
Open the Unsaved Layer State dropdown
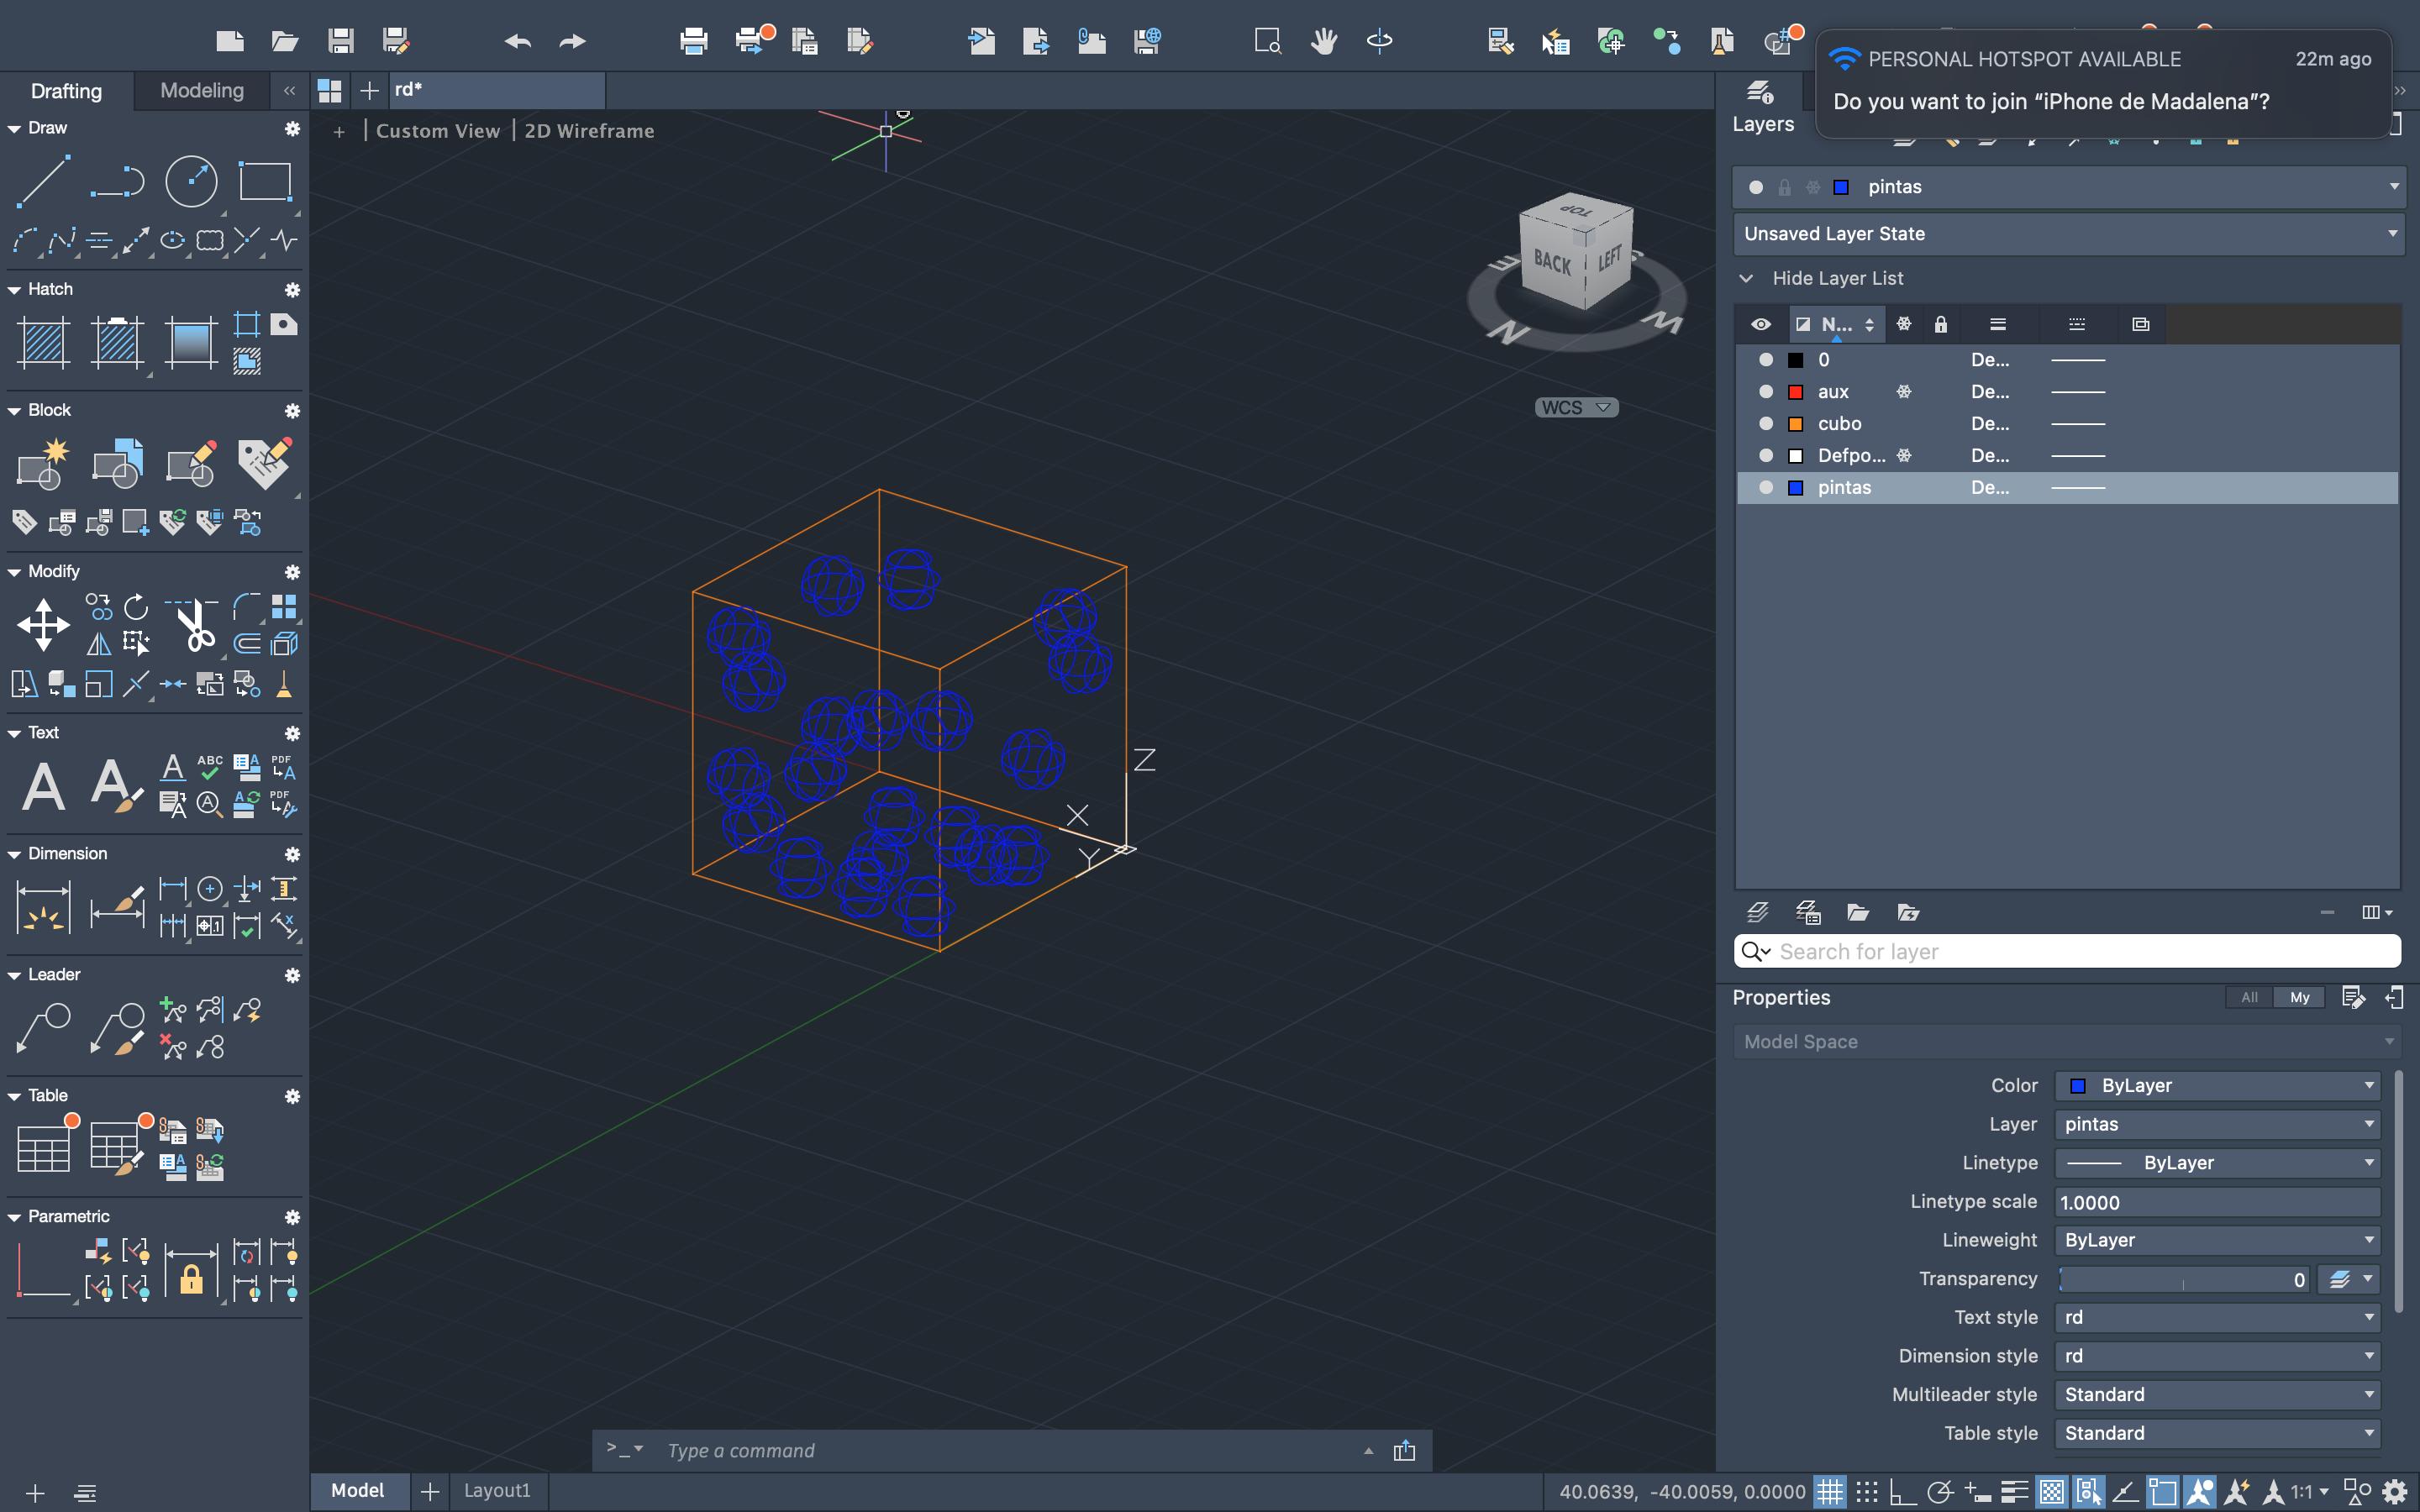[x=2068, y=234]
